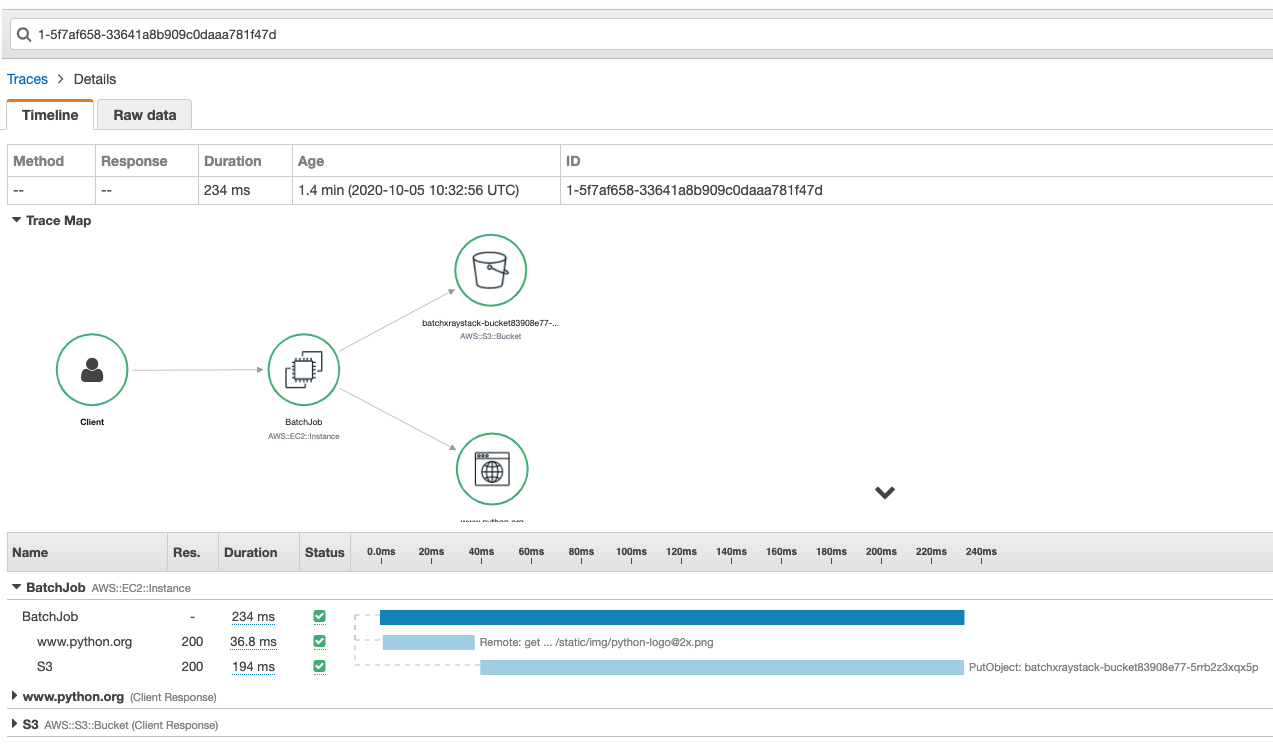Select the S3 bucket icon for batchxraystack-bucket
Screen dimensions: 1273x749
(490, 269)
